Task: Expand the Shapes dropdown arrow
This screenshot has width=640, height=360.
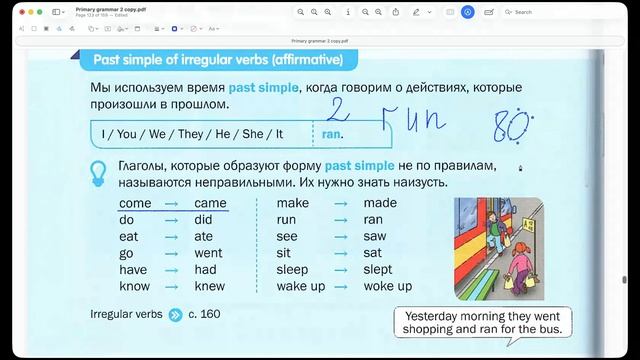Action: 97,29
